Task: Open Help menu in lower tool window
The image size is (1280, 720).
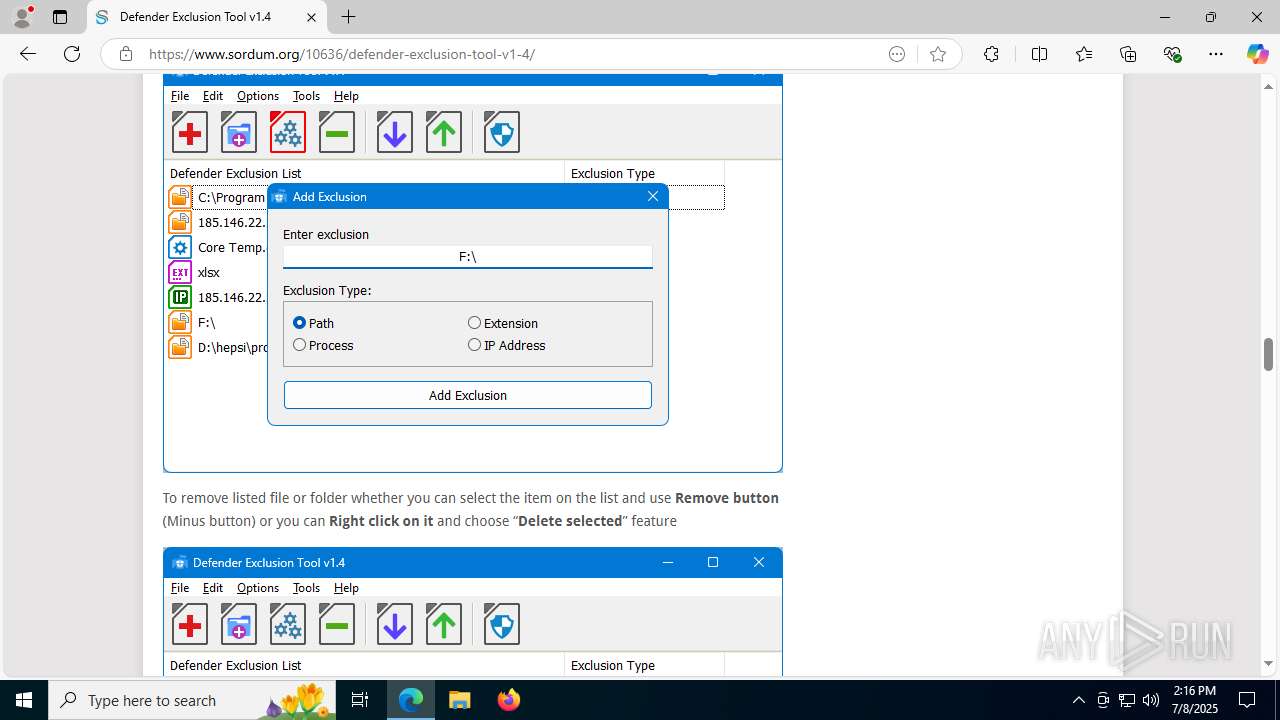Action: pyautogui.click(x=346, y=588)
